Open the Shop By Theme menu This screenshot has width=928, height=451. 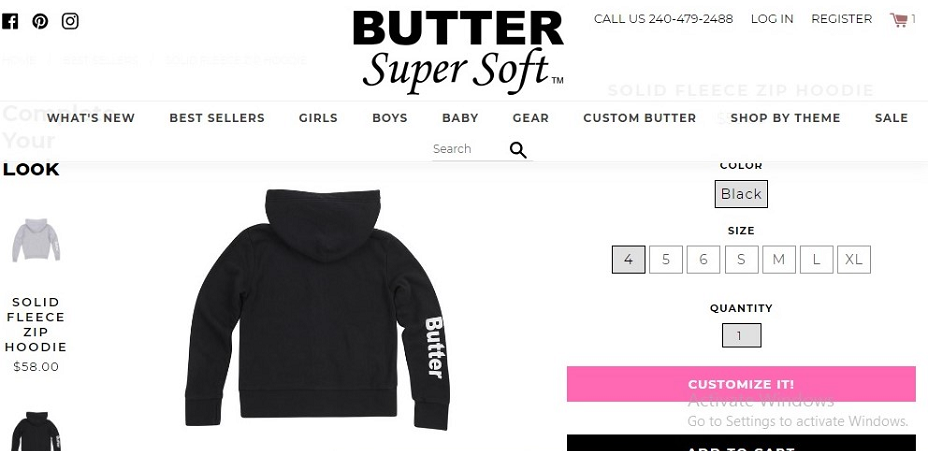785,118
